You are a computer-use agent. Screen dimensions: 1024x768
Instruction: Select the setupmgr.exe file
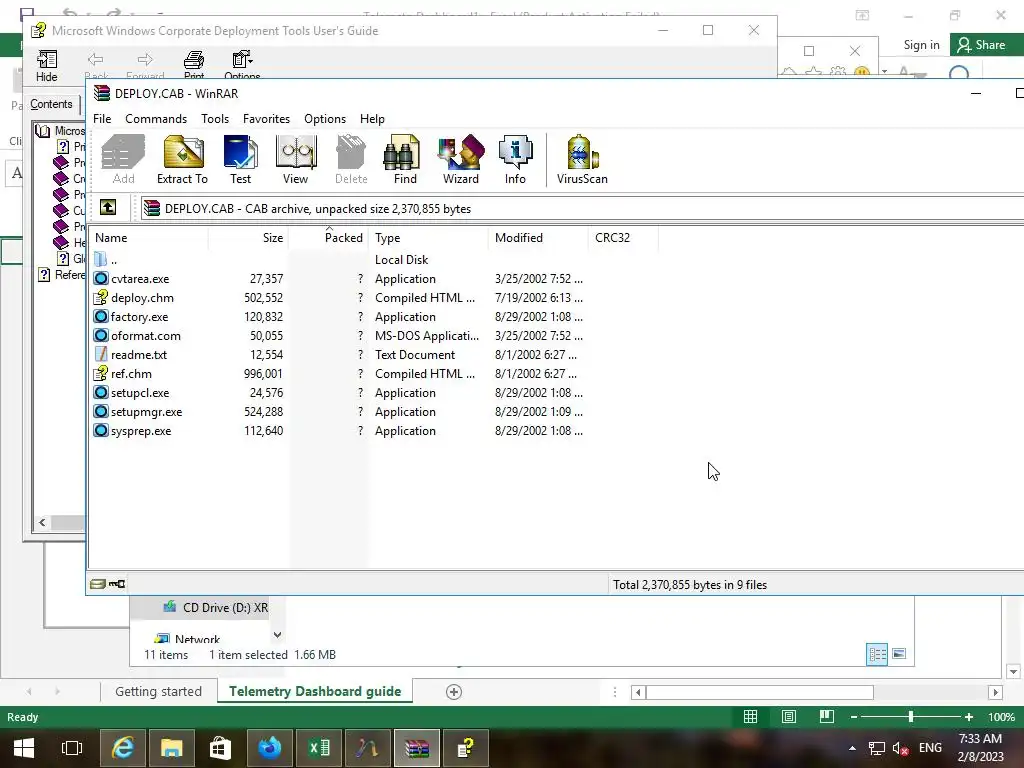(146, 412)
